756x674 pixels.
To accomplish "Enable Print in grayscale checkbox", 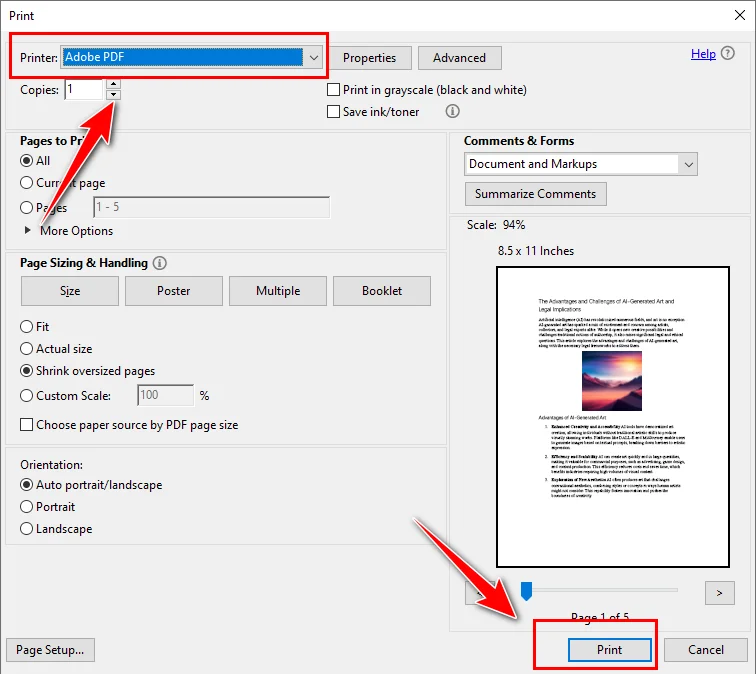I will click(x=333, y=90).
